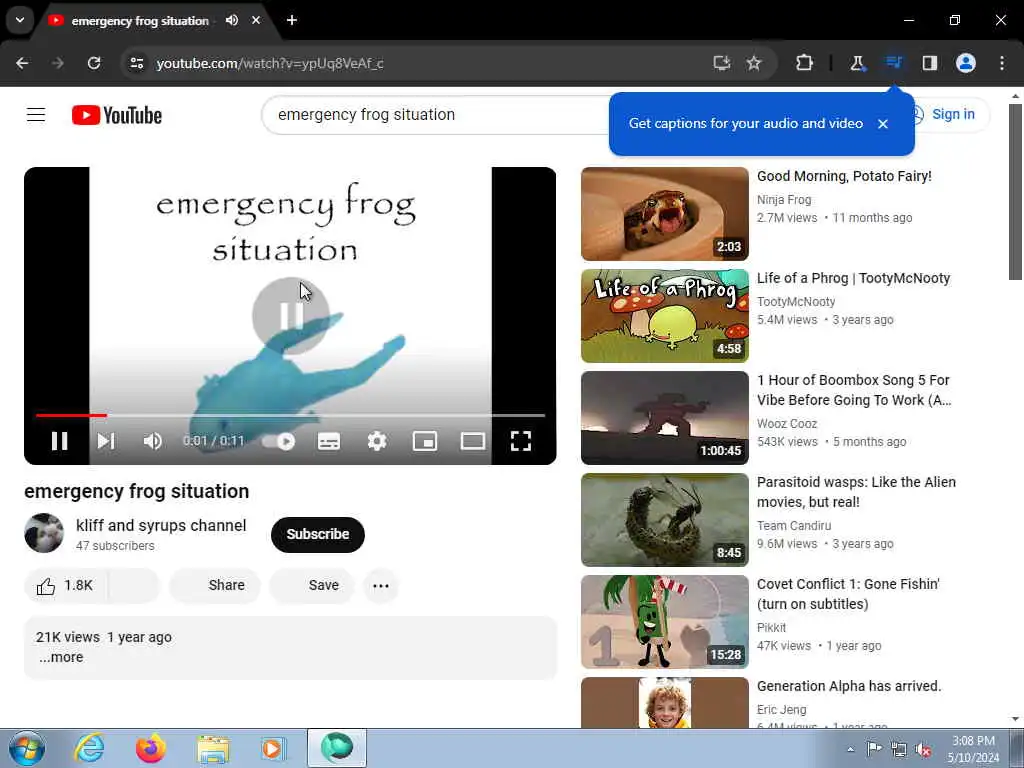Switch to theater mode
The image size is (1024, 768).
tap(473, 441)
